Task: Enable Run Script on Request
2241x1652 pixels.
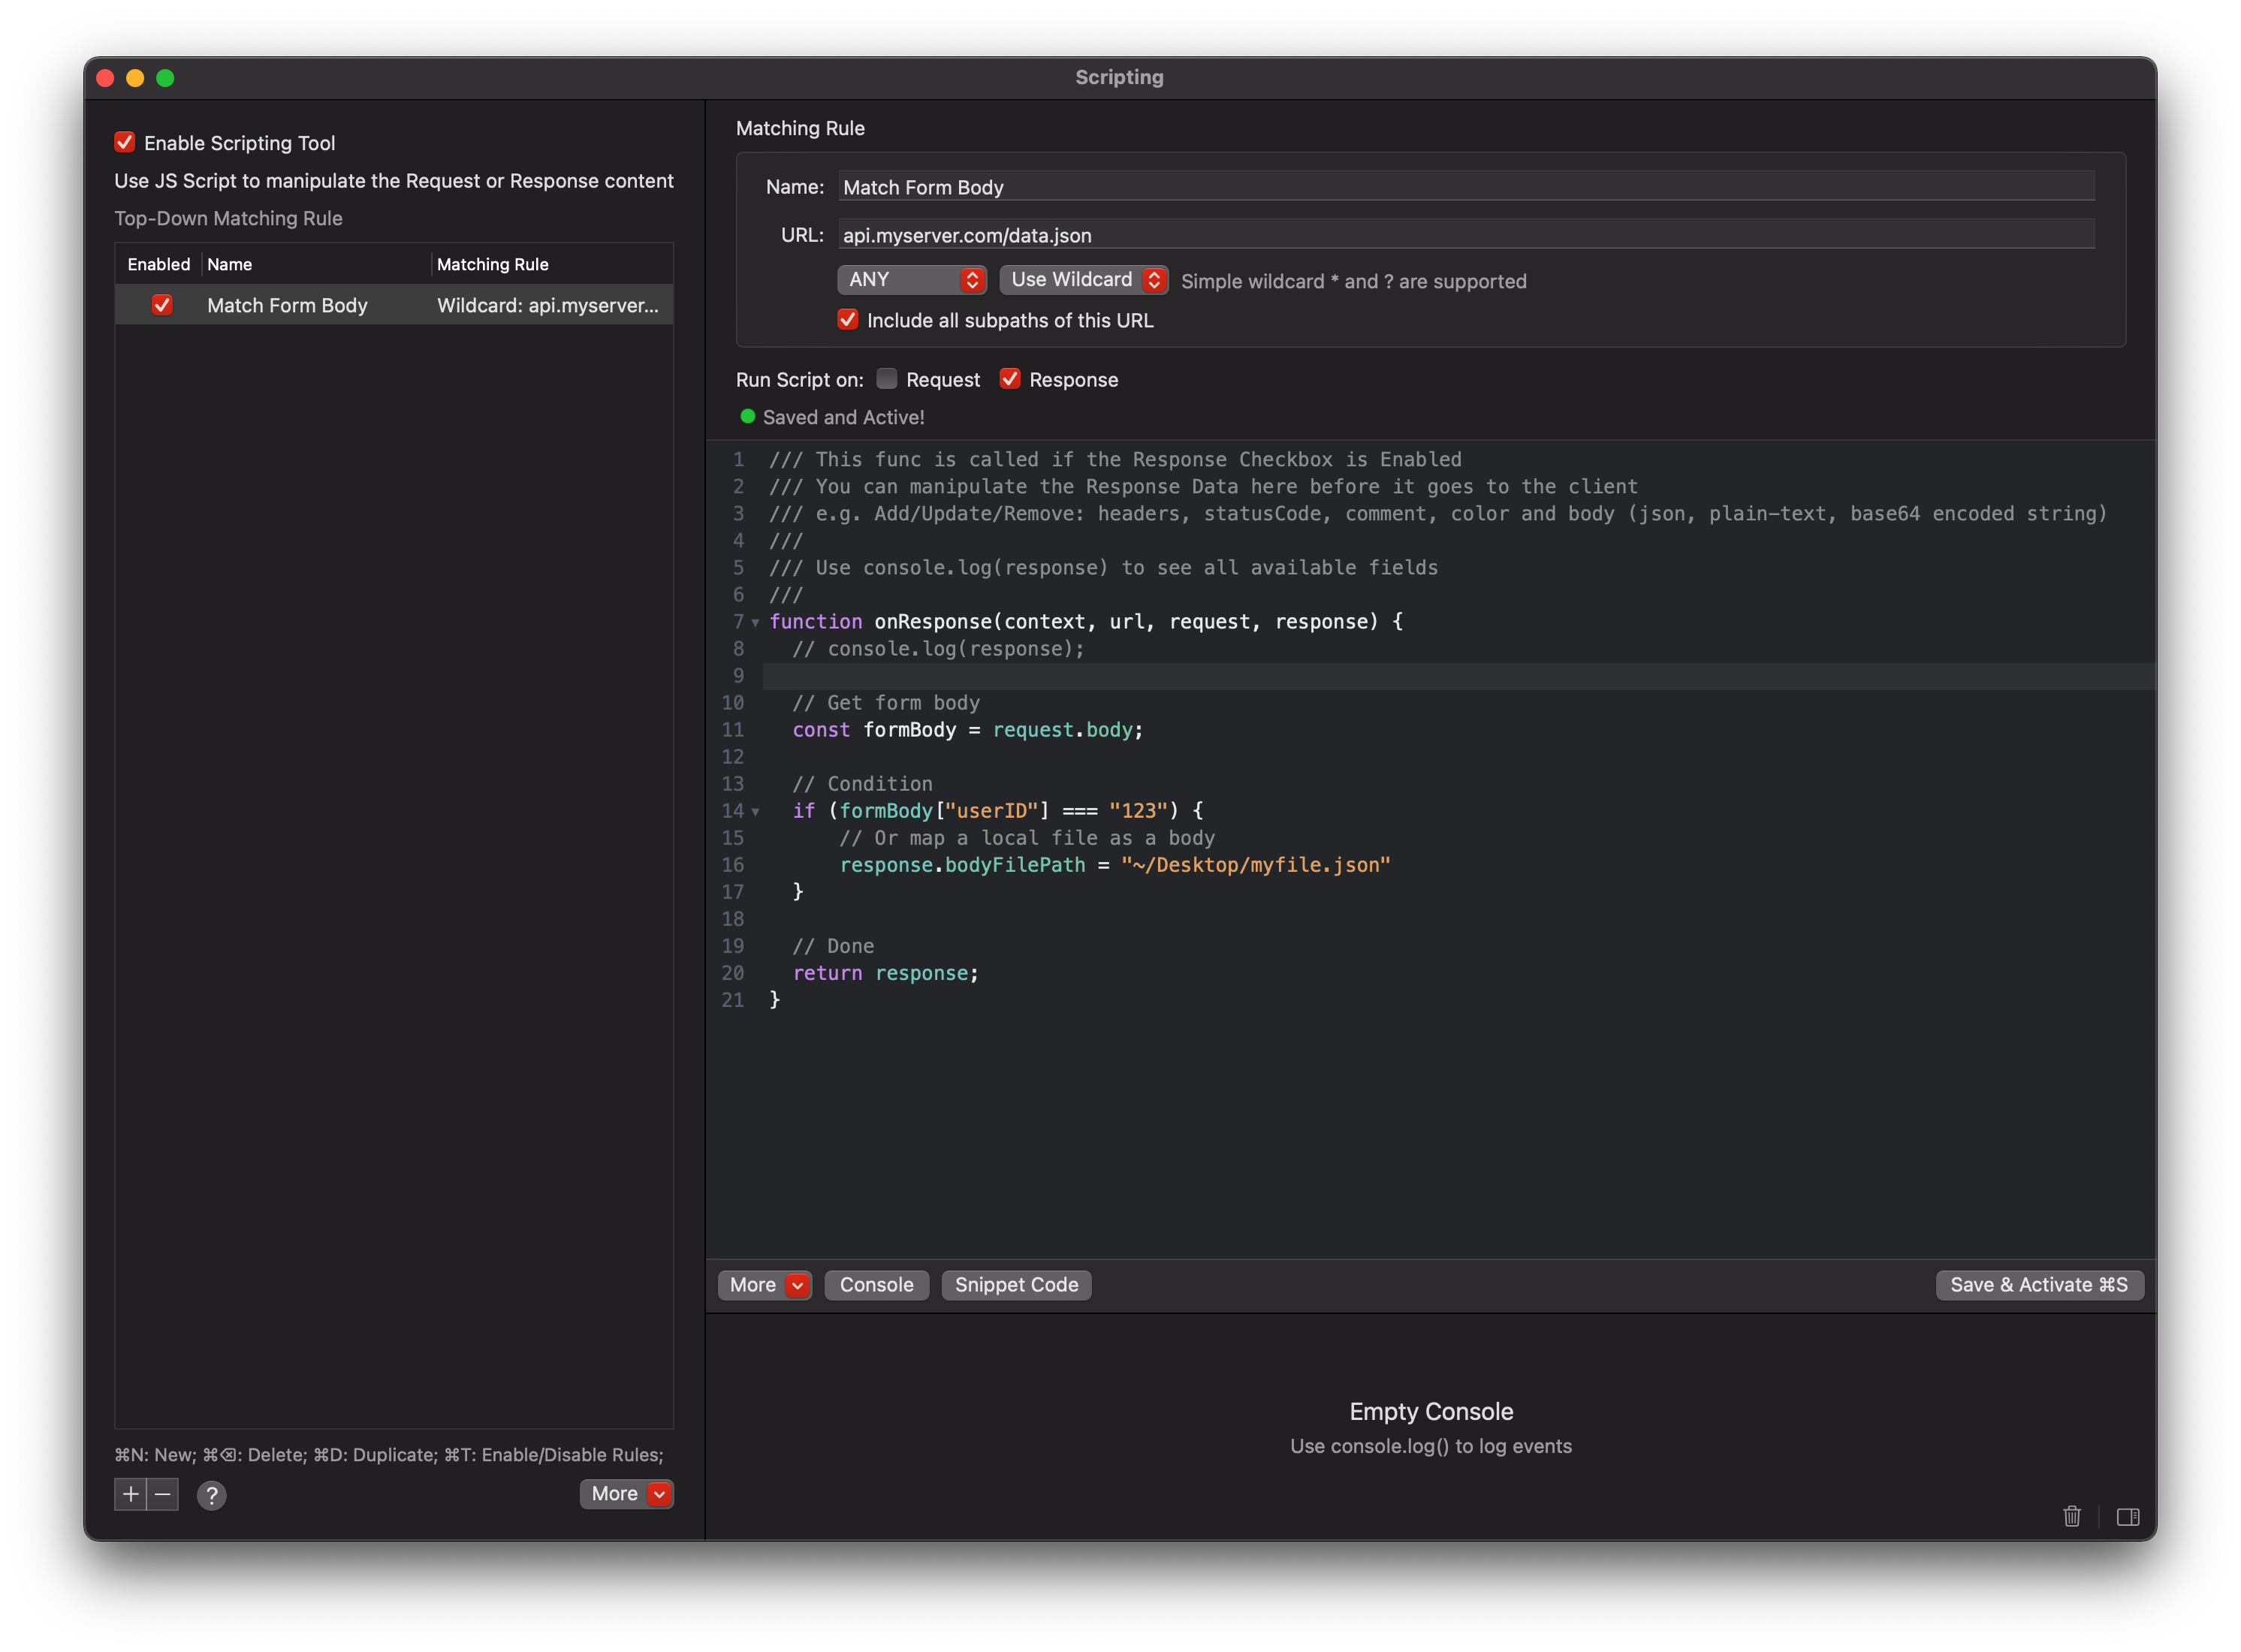Action: pyautogui.click(x=886, y=379)
